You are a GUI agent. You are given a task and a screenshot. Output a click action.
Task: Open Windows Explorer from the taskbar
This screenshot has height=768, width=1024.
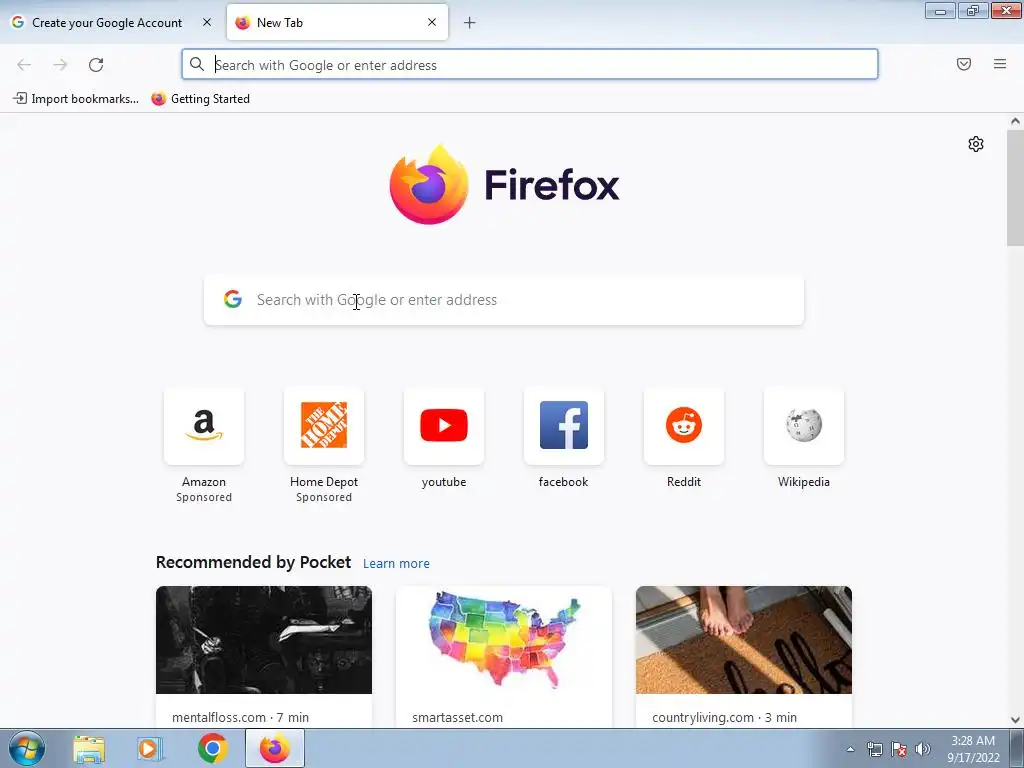tap(89, 748)
